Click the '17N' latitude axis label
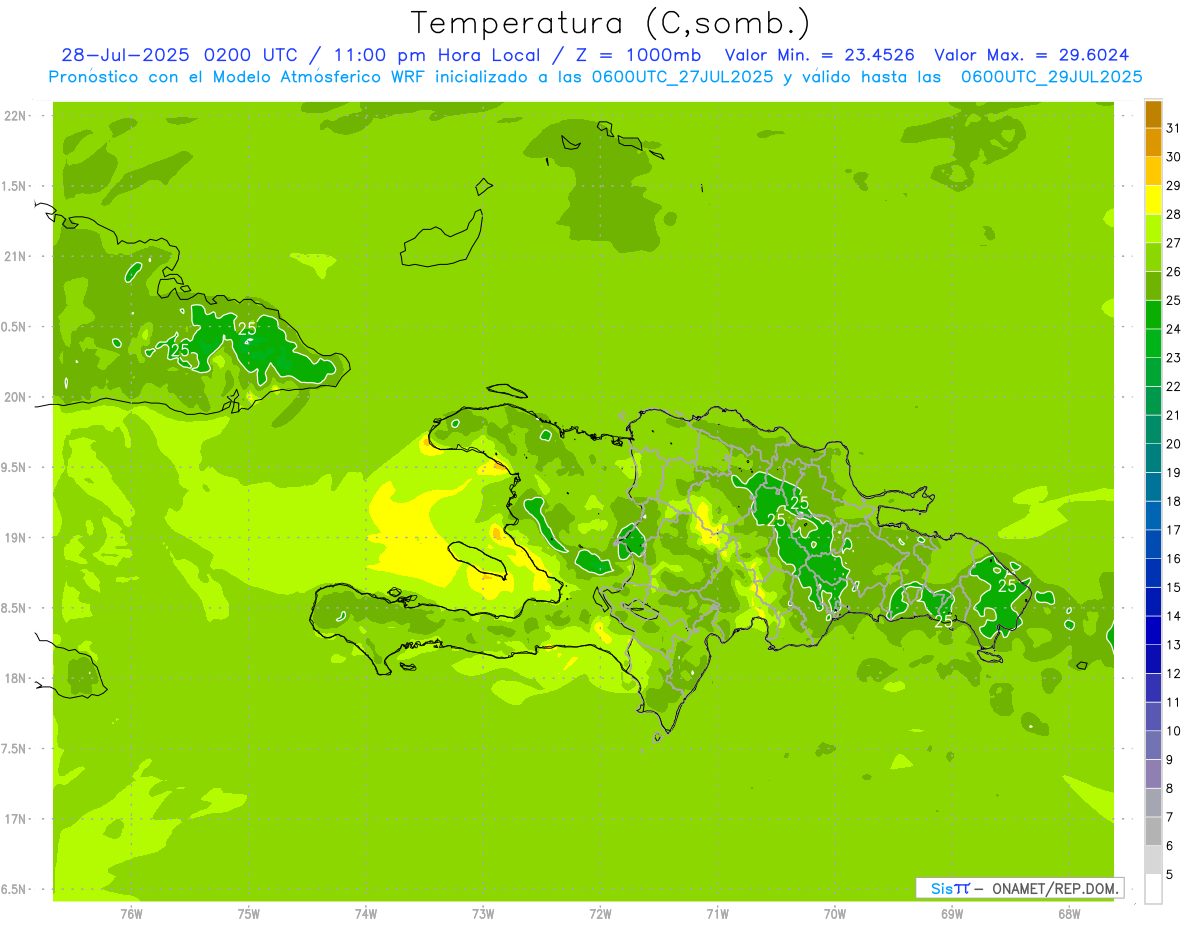Image resolution: width=1200 pixels, height=927 pixels. coord(15,819)
